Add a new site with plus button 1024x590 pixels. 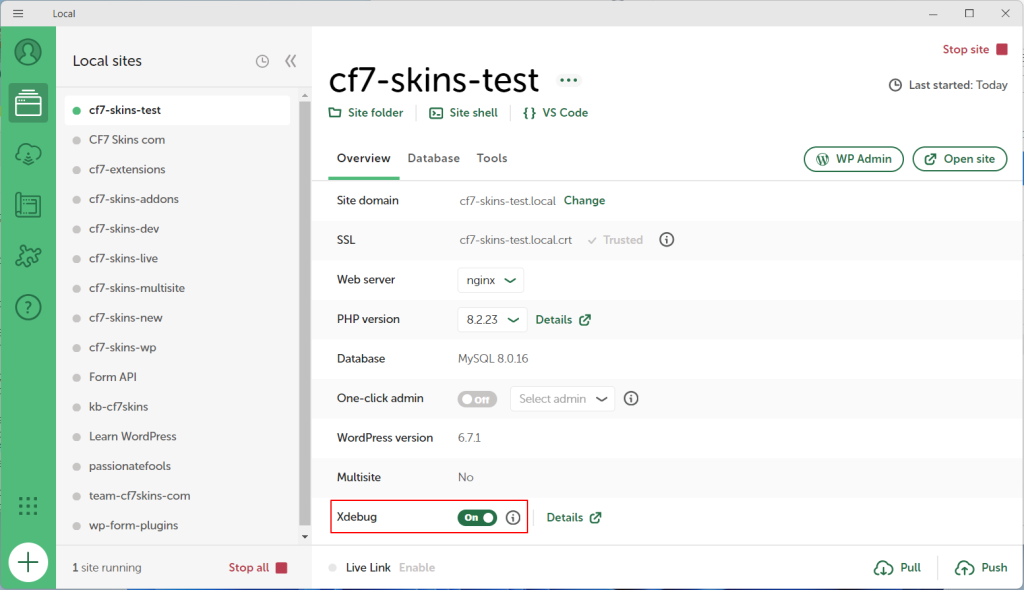[28, 563]
